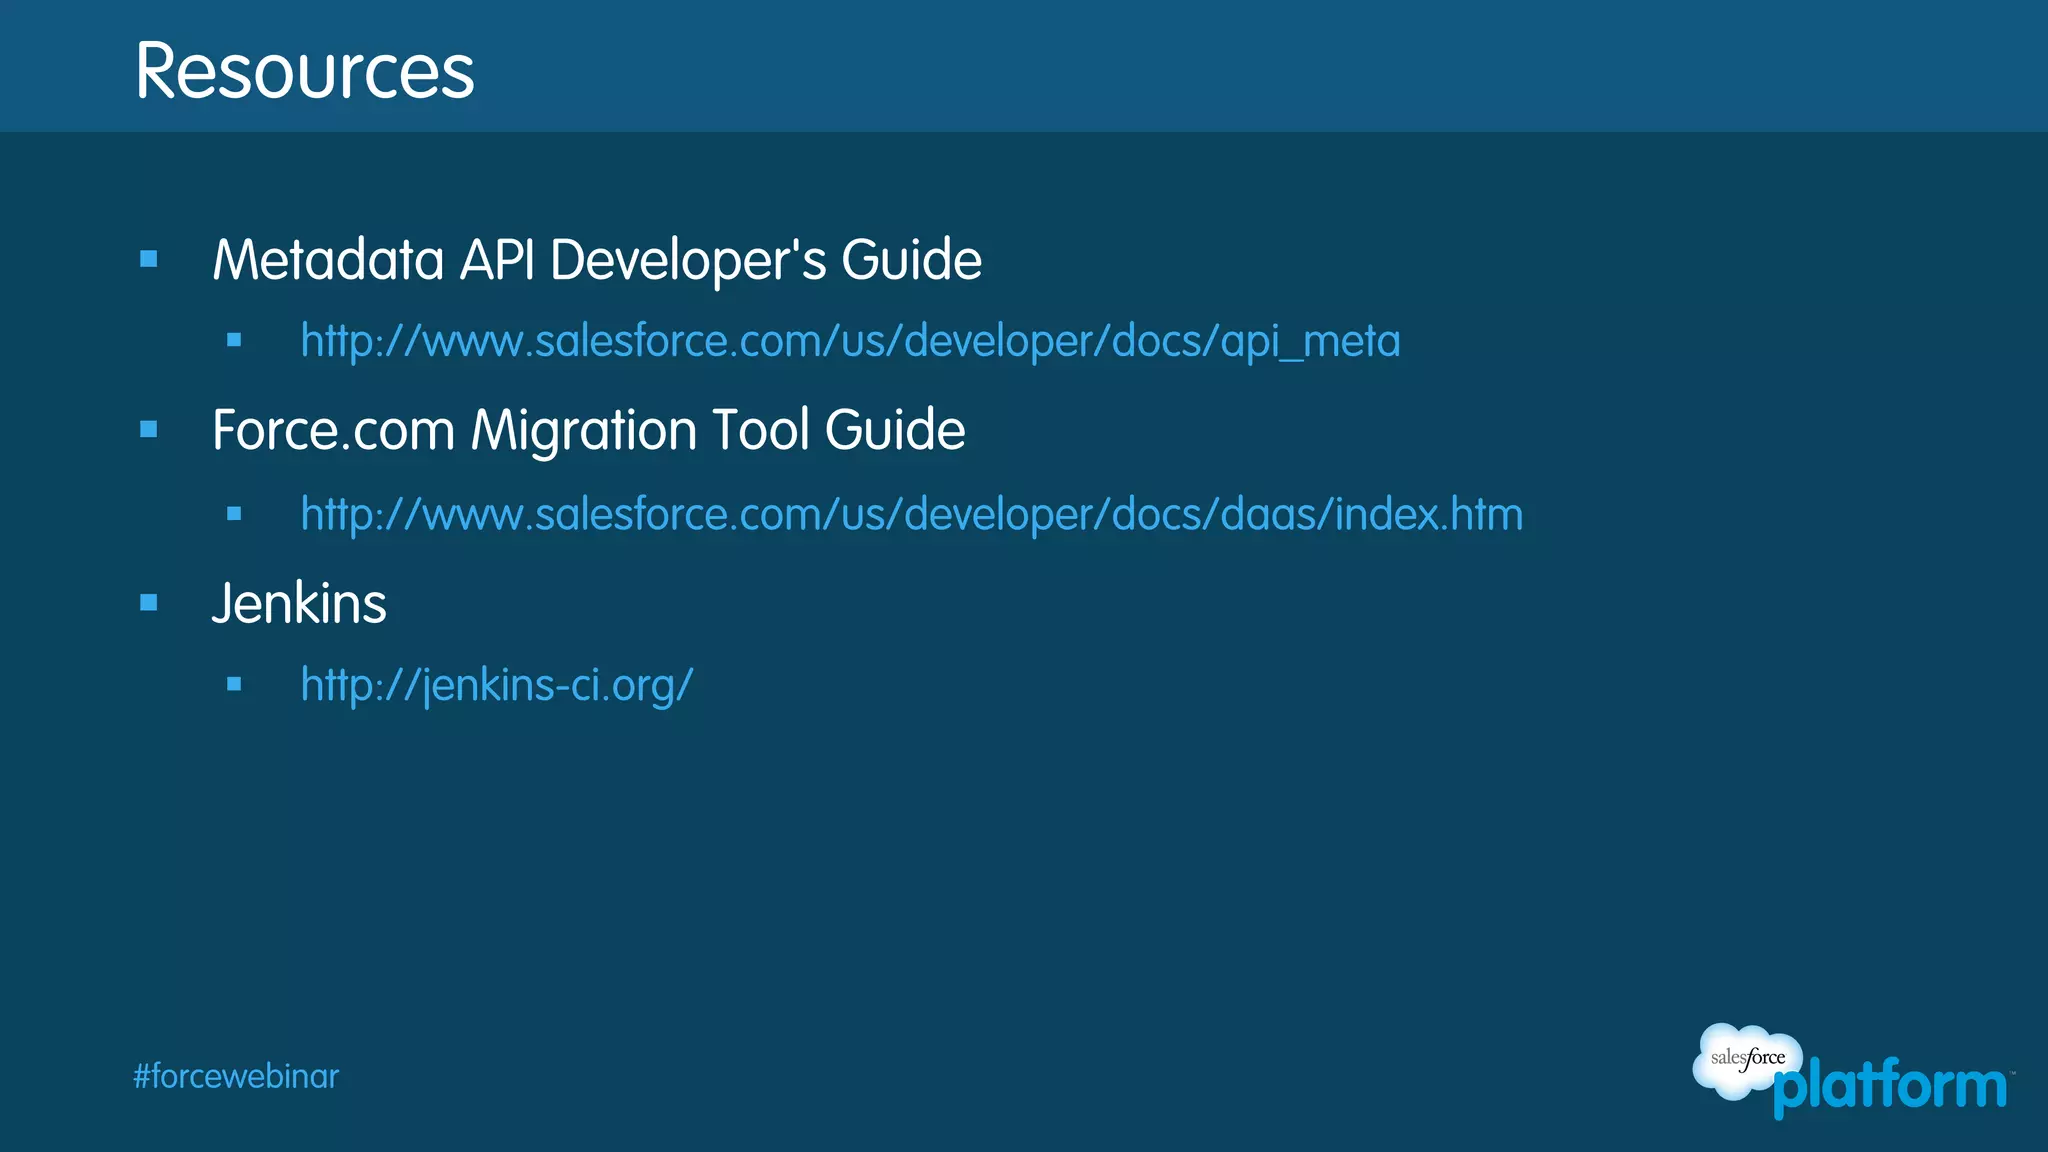Click the salesforce platform logo

click(1852, 1071)
